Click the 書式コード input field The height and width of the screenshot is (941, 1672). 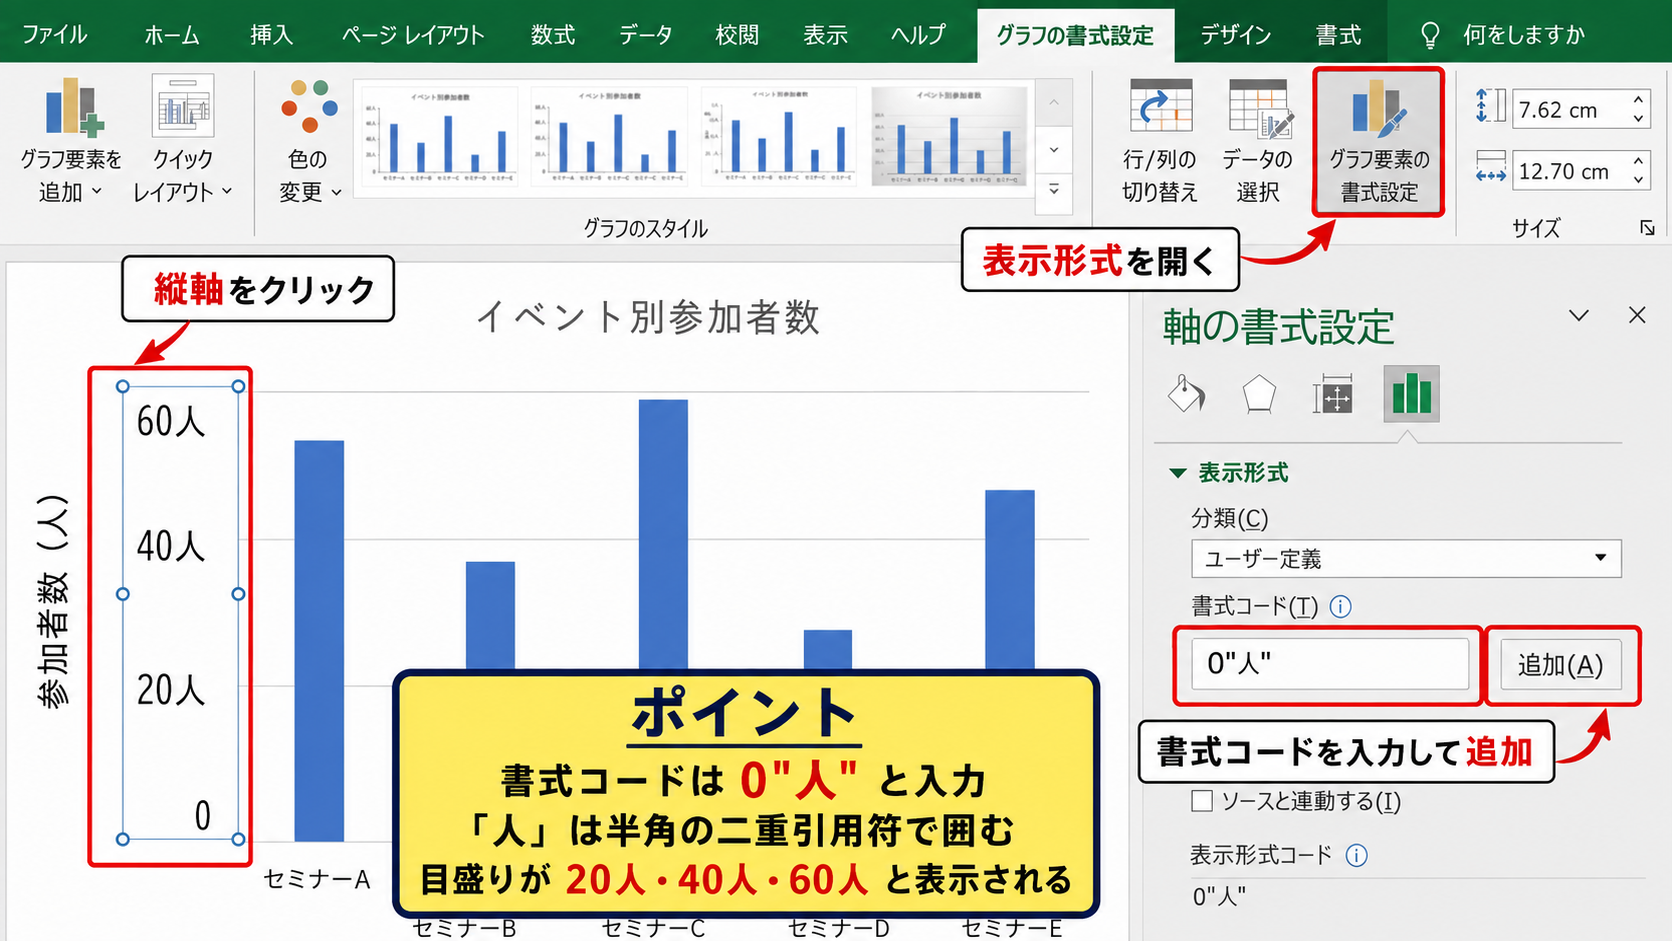click(1330, 664)
